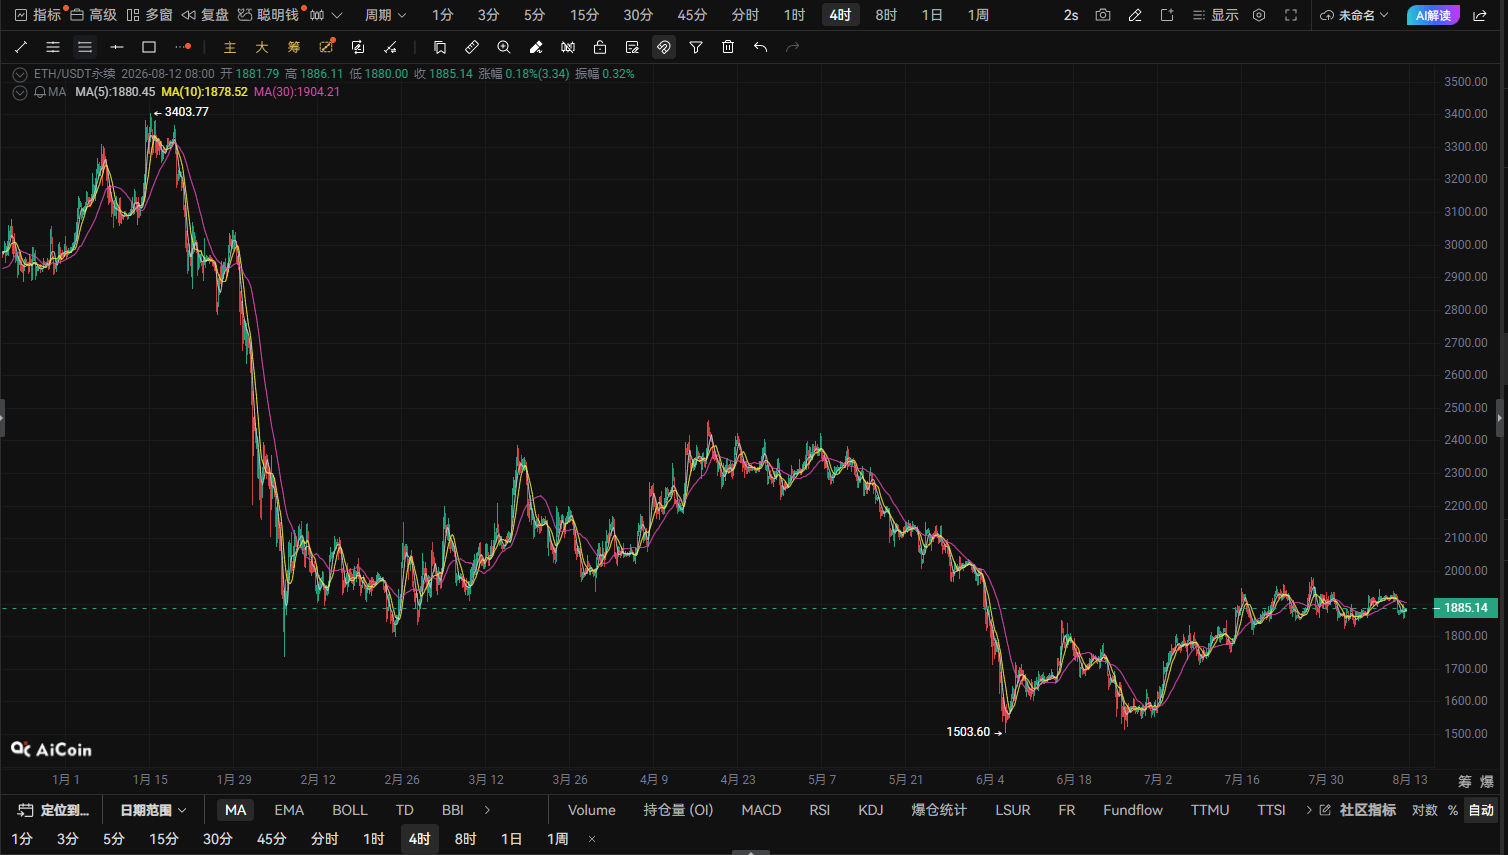Open the add-panel icon beside the pencil
The image size is (1508, 855).
click(1167, 15)
